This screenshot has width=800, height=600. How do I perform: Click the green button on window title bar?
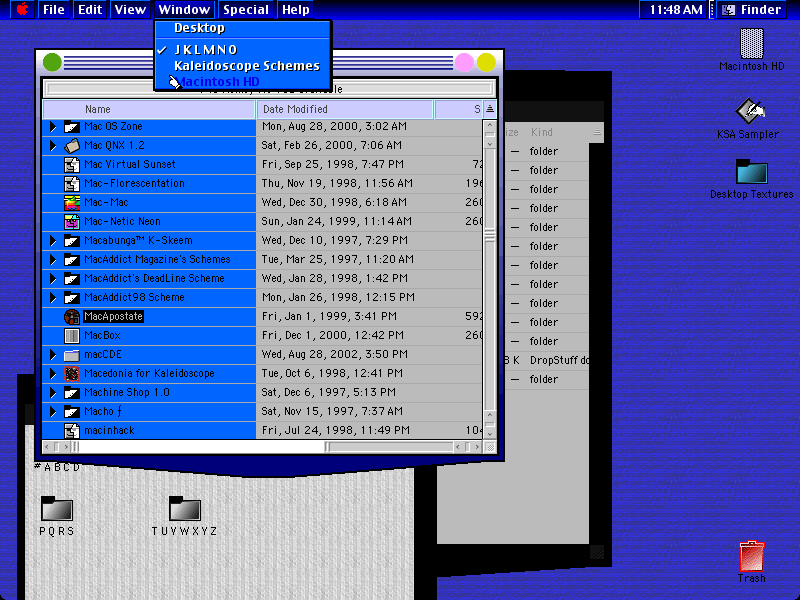click(x=52, y=62)
